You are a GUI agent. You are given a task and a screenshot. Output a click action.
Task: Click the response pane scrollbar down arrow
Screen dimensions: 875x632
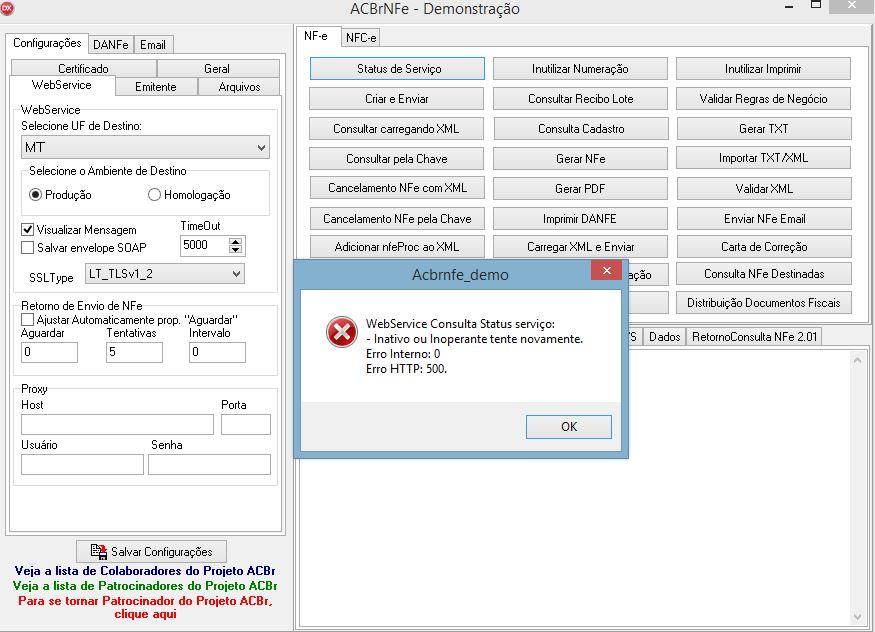pos(857,616)
